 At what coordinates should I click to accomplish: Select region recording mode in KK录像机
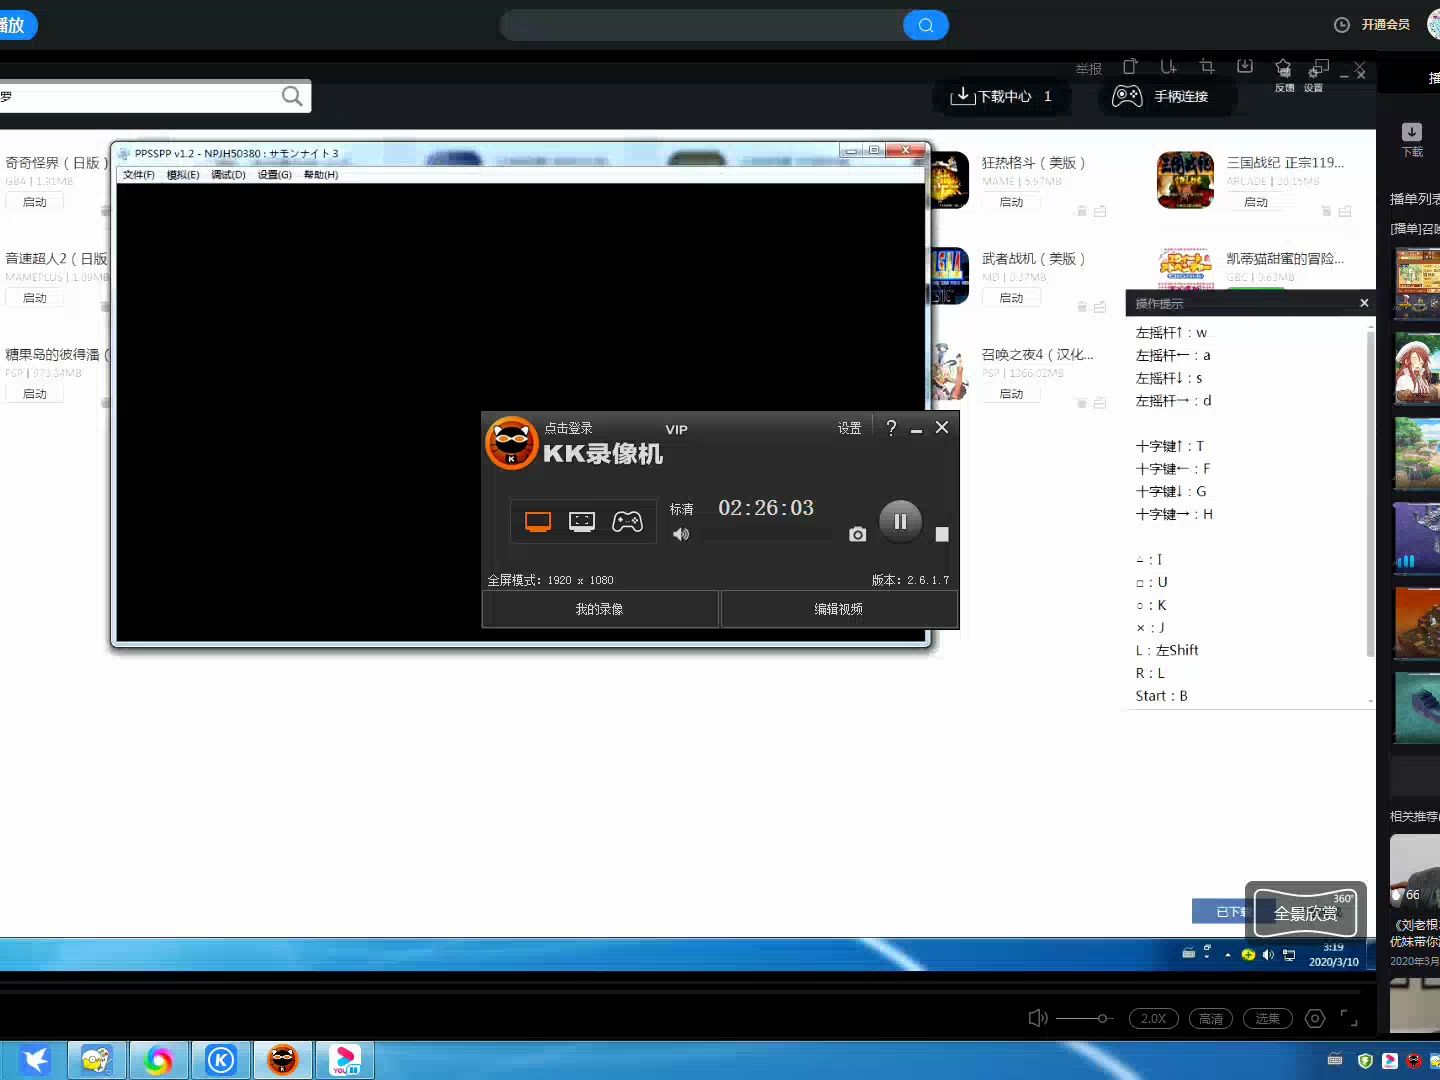(582, 521)
